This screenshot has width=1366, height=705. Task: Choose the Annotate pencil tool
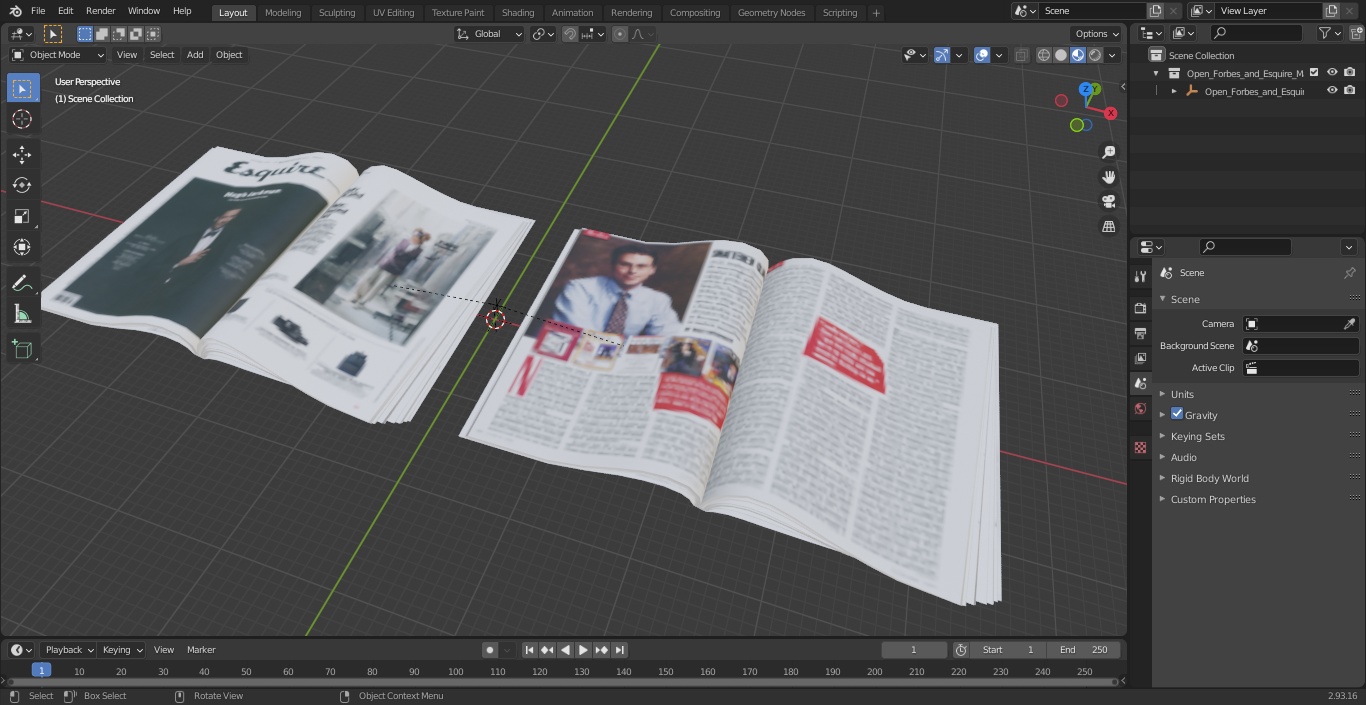pos(22,284)
